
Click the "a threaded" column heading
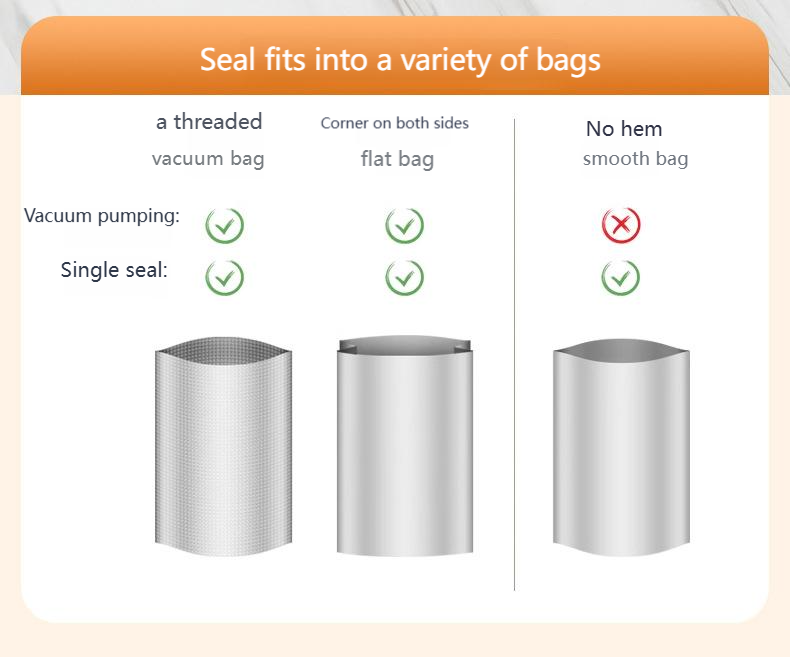[x=209, y=122]
